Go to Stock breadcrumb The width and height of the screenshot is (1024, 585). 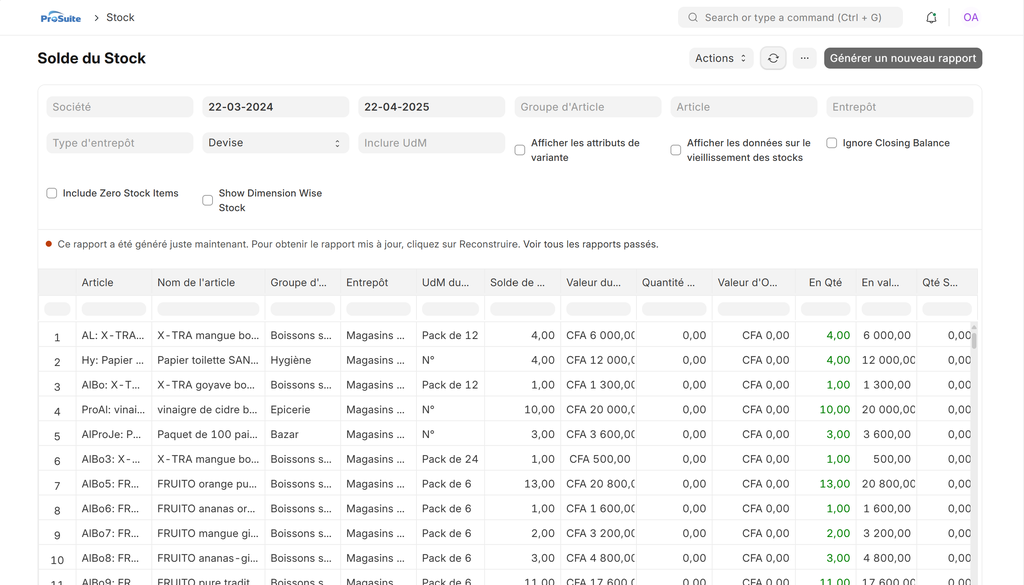coord(120,18)
